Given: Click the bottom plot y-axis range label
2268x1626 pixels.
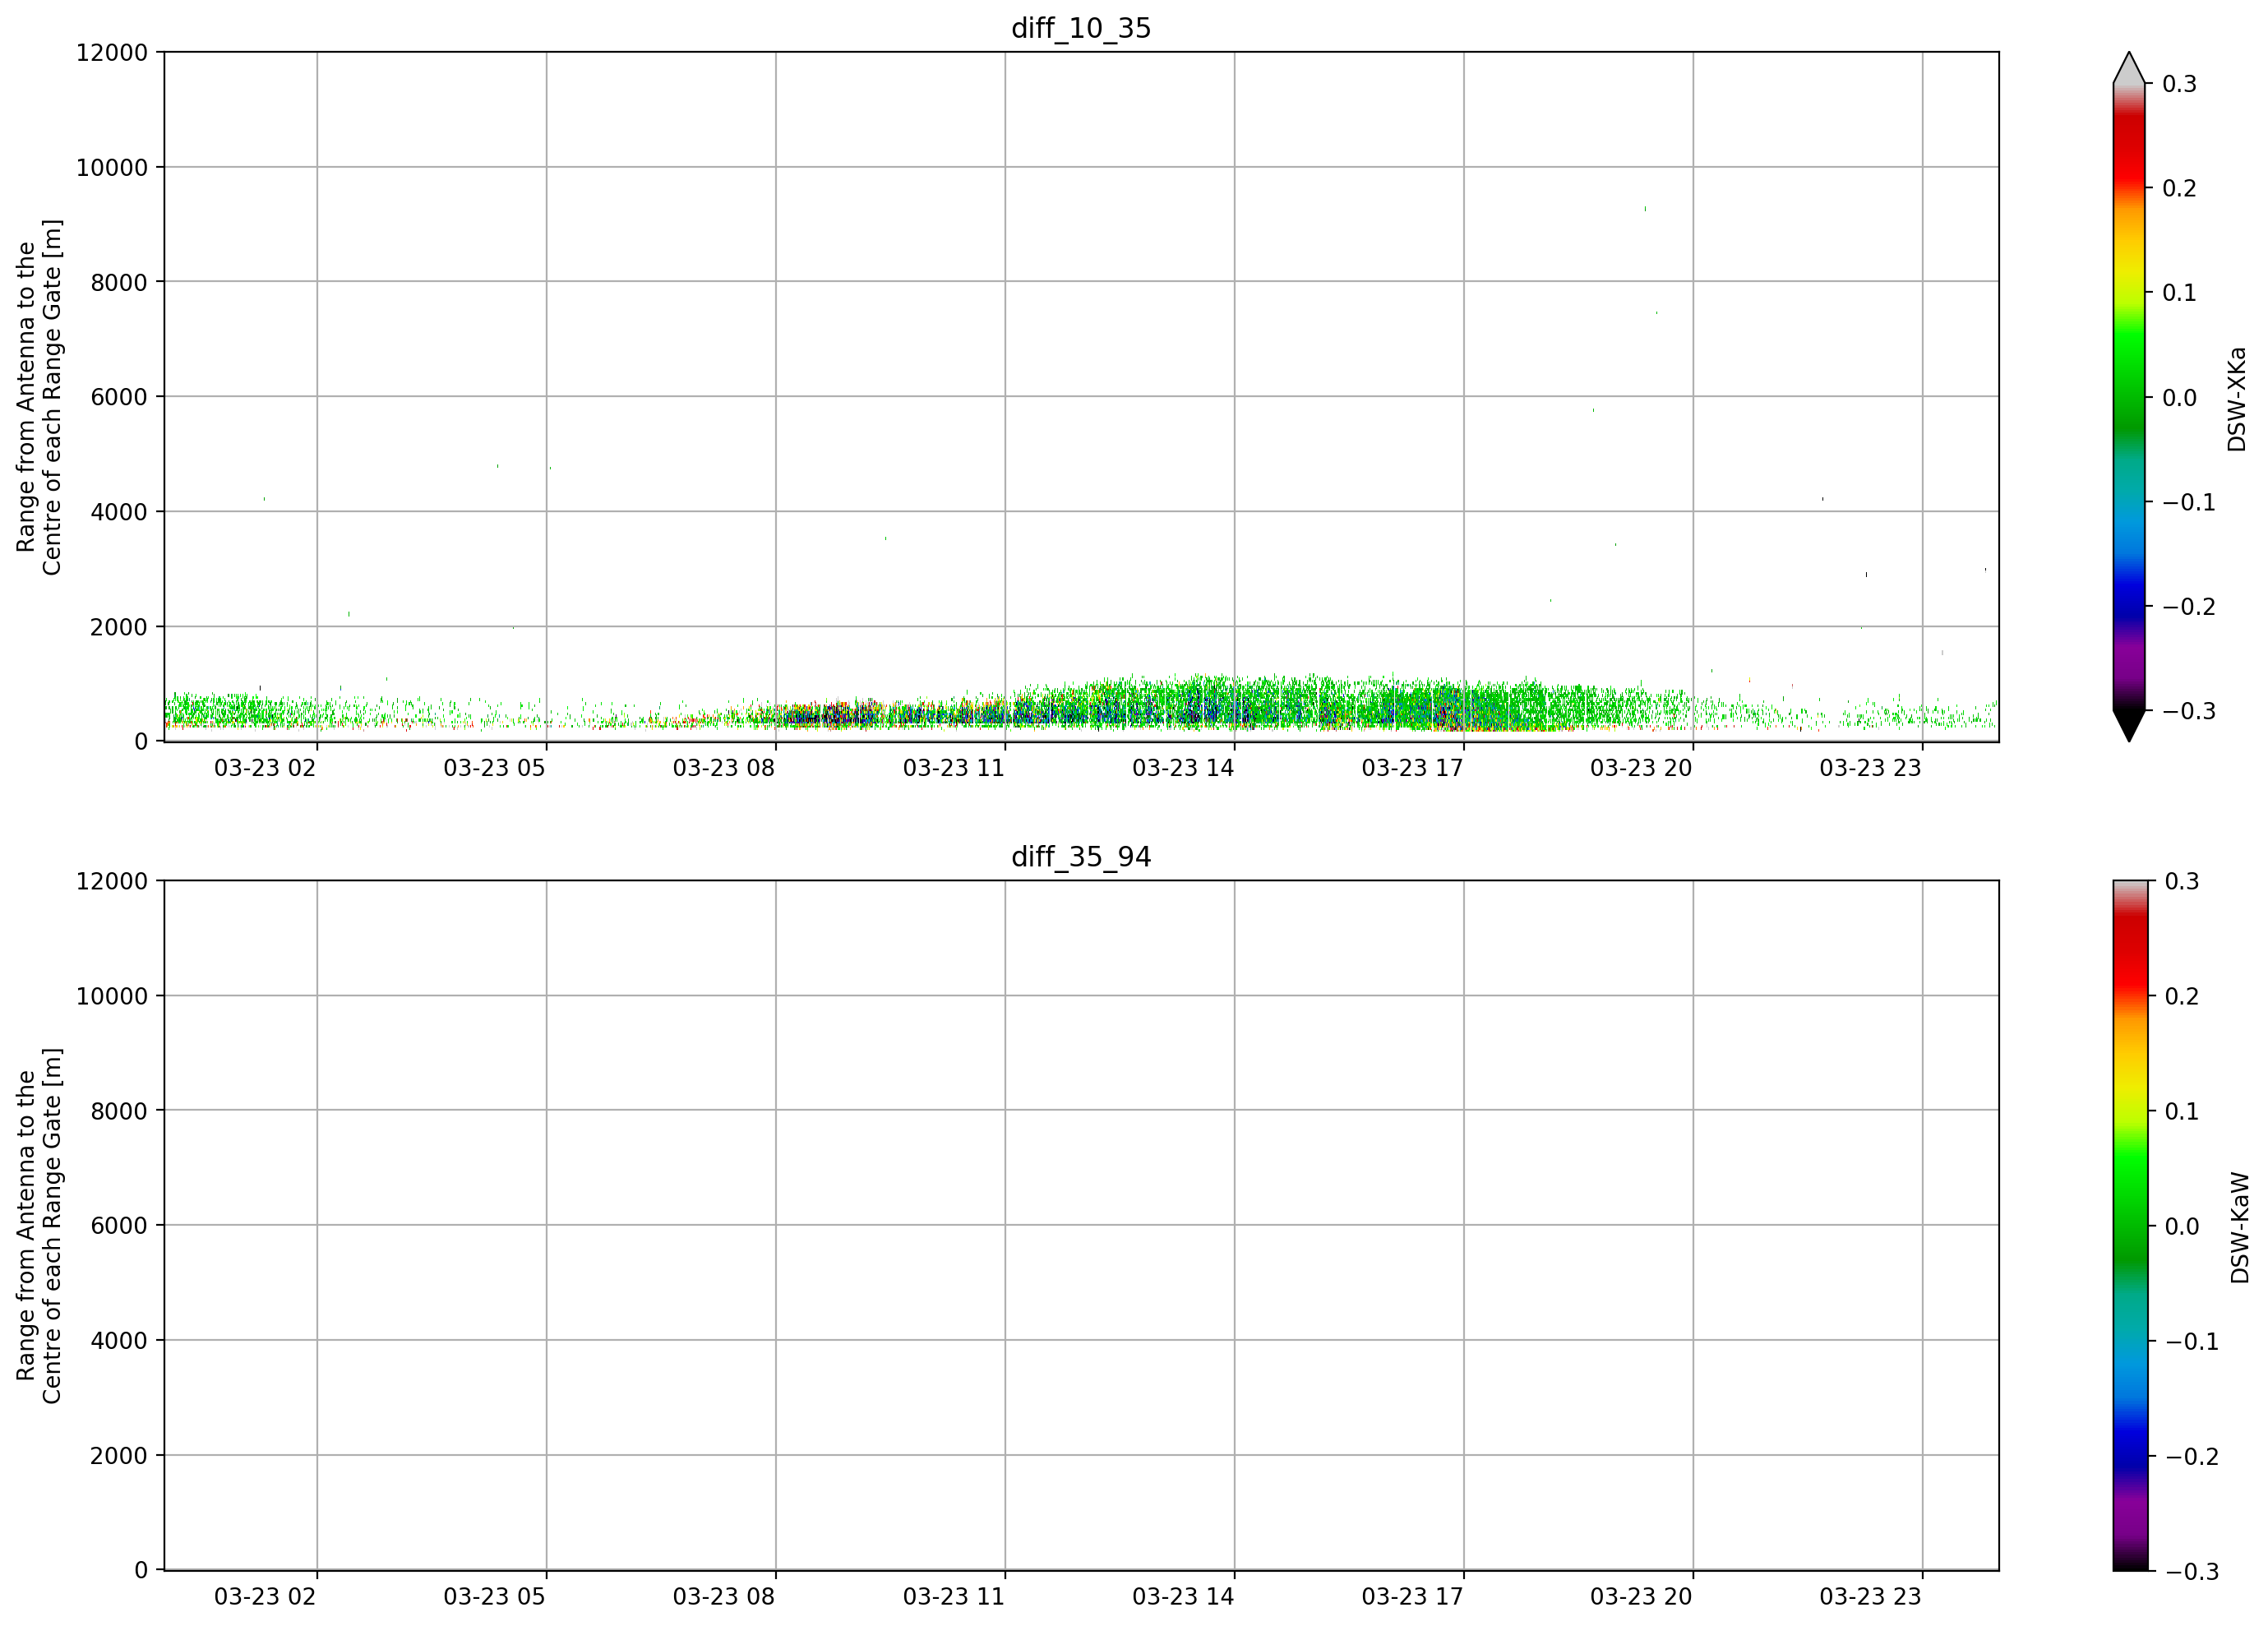Looking at the screenshot, I should 39,1225.
